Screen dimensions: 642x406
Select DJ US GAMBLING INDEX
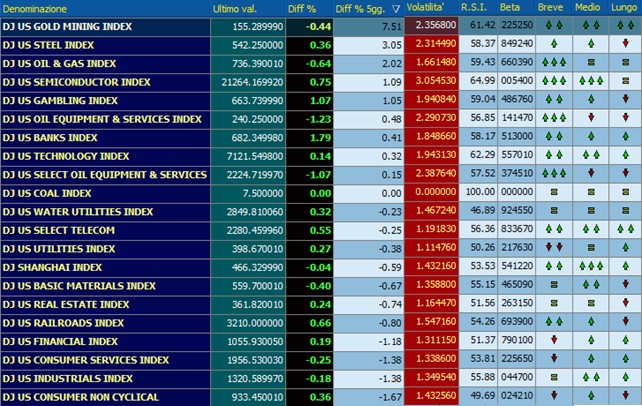coord(60,100)
